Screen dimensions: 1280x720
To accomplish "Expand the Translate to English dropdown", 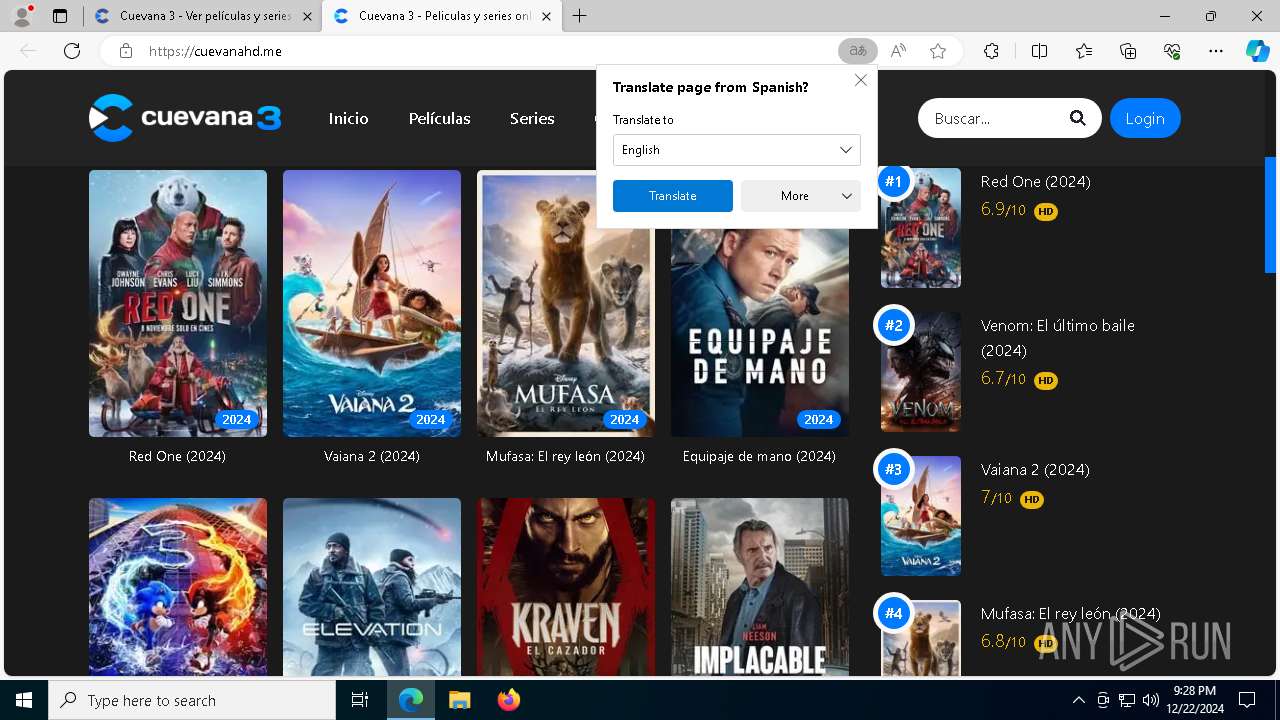I will pyautogui.click(x=737, y=150).
